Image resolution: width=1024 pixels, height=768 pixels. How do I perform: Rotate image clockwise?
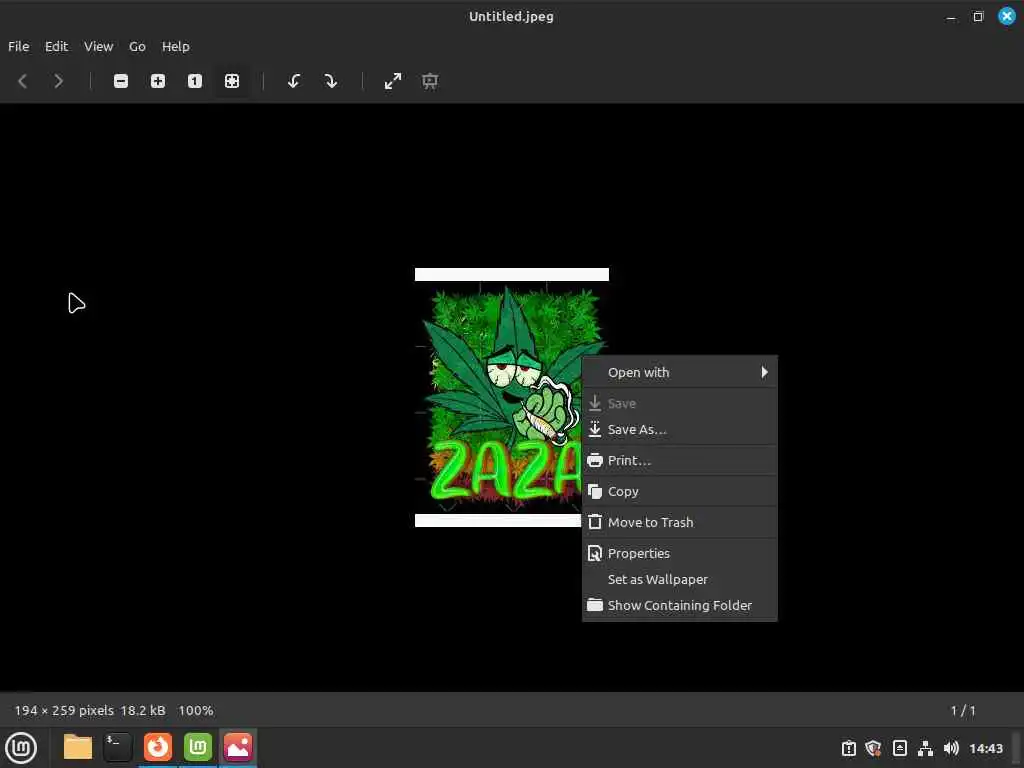330,81
